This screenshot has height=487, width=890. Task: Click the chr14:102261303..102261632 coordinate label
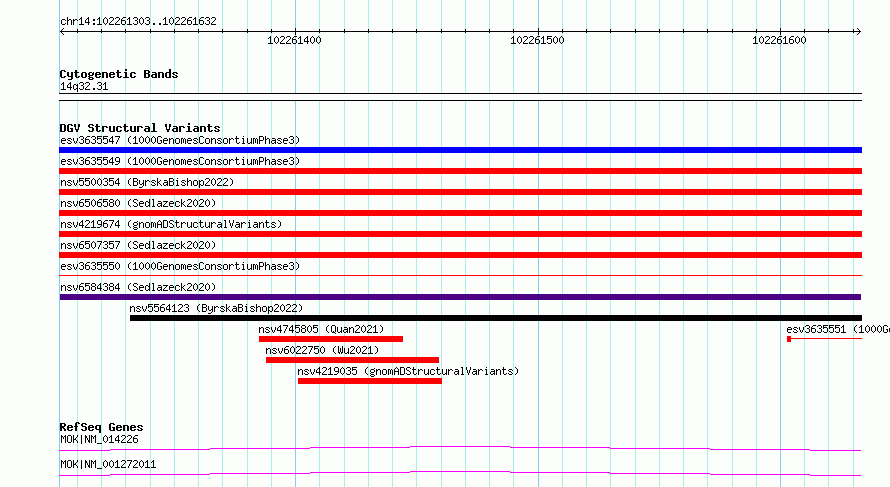(x=138, y=22)
